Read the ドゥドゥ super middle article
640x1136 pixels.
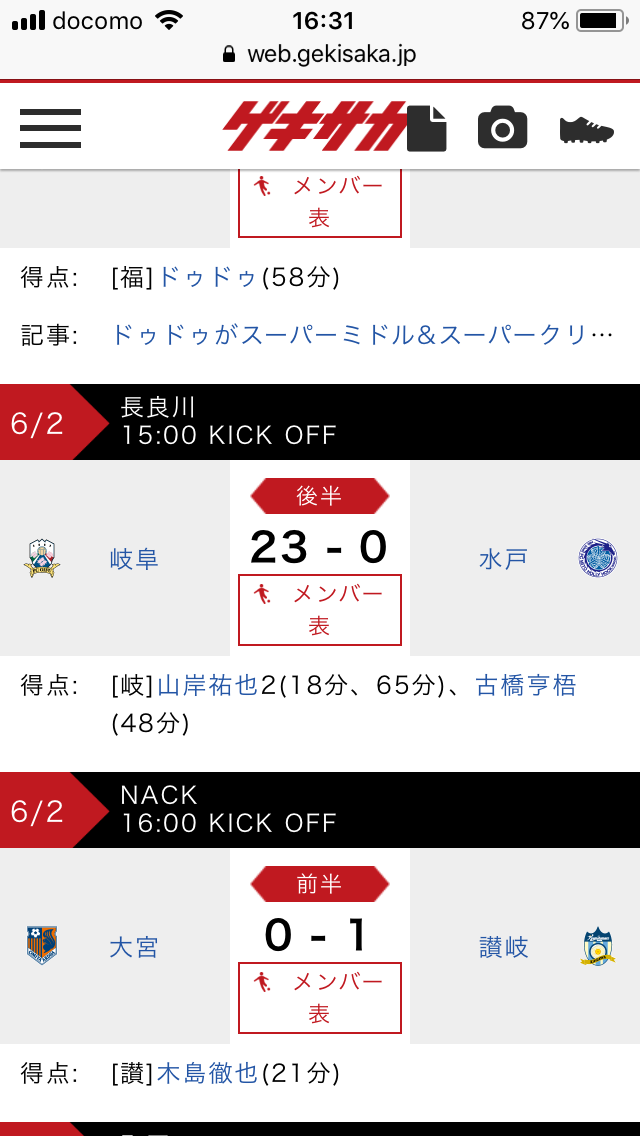[361, 334]
